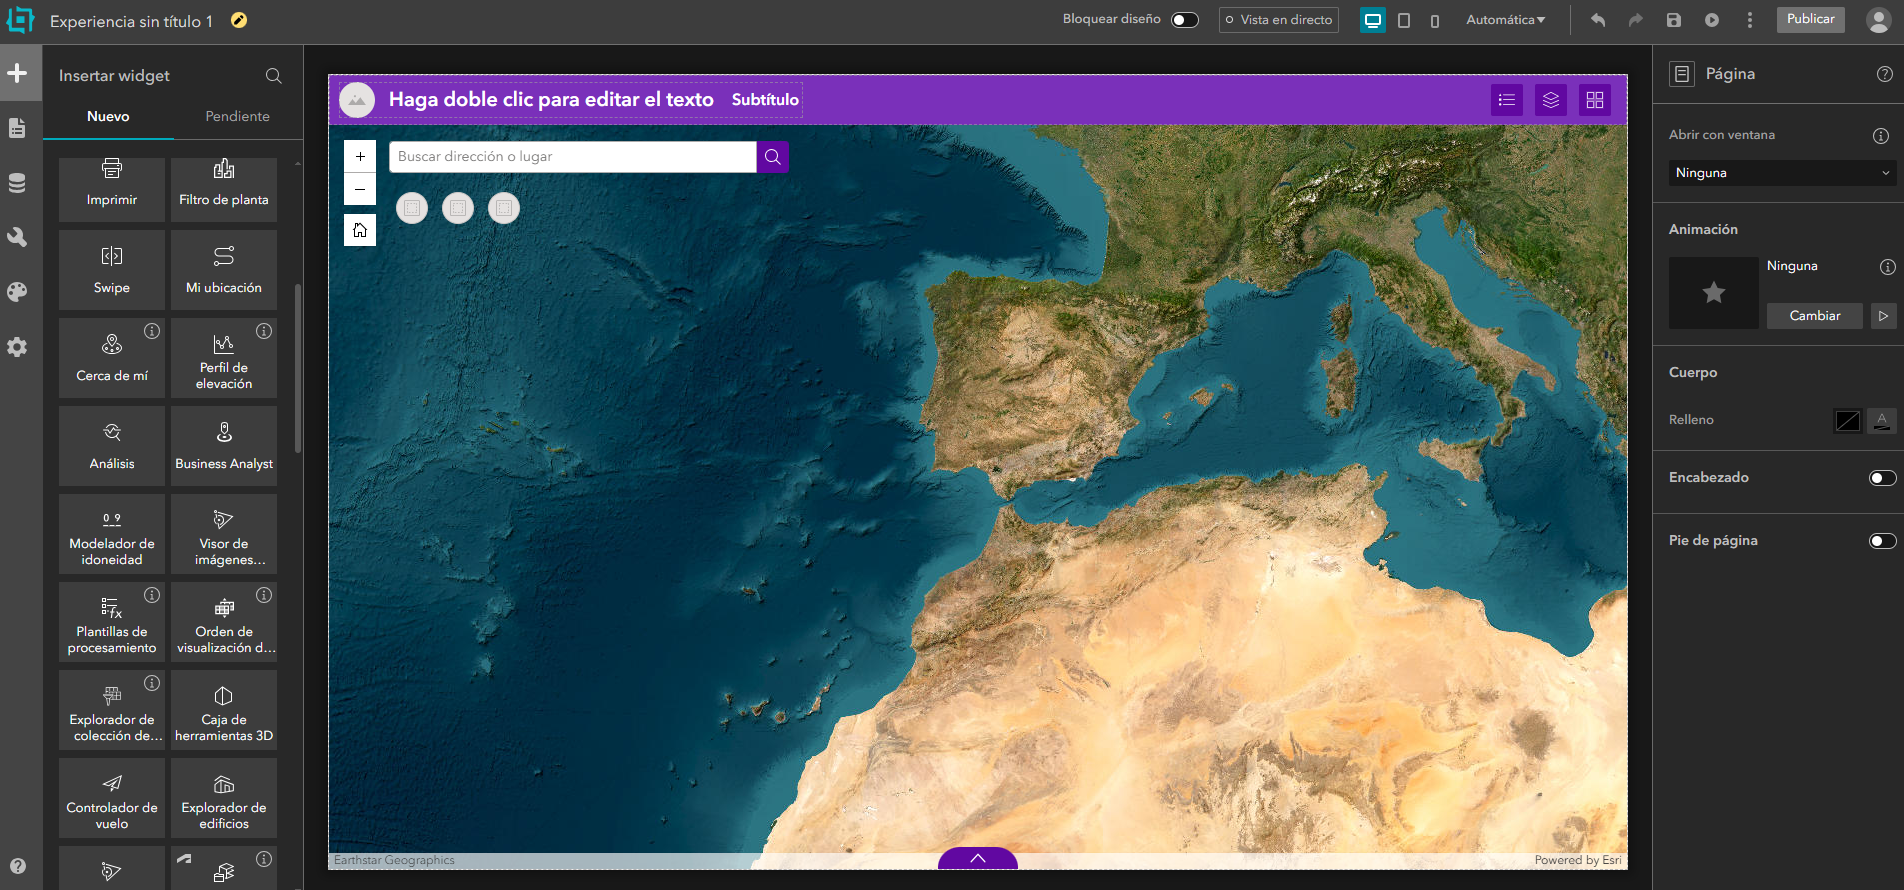
Task: Open the Theme palette panel
Action: (17, 292)
